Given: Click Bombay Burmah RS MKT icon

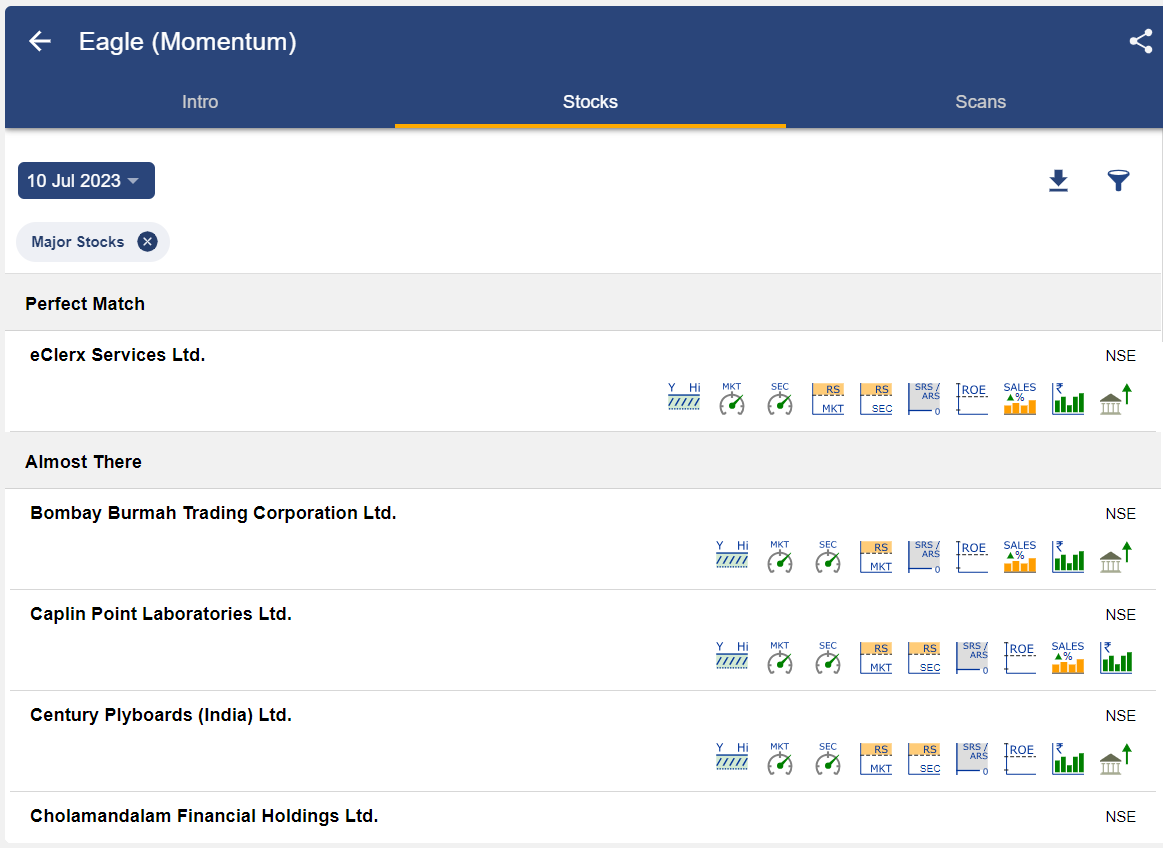Looking at the screenshot, I should pos(876,556).
